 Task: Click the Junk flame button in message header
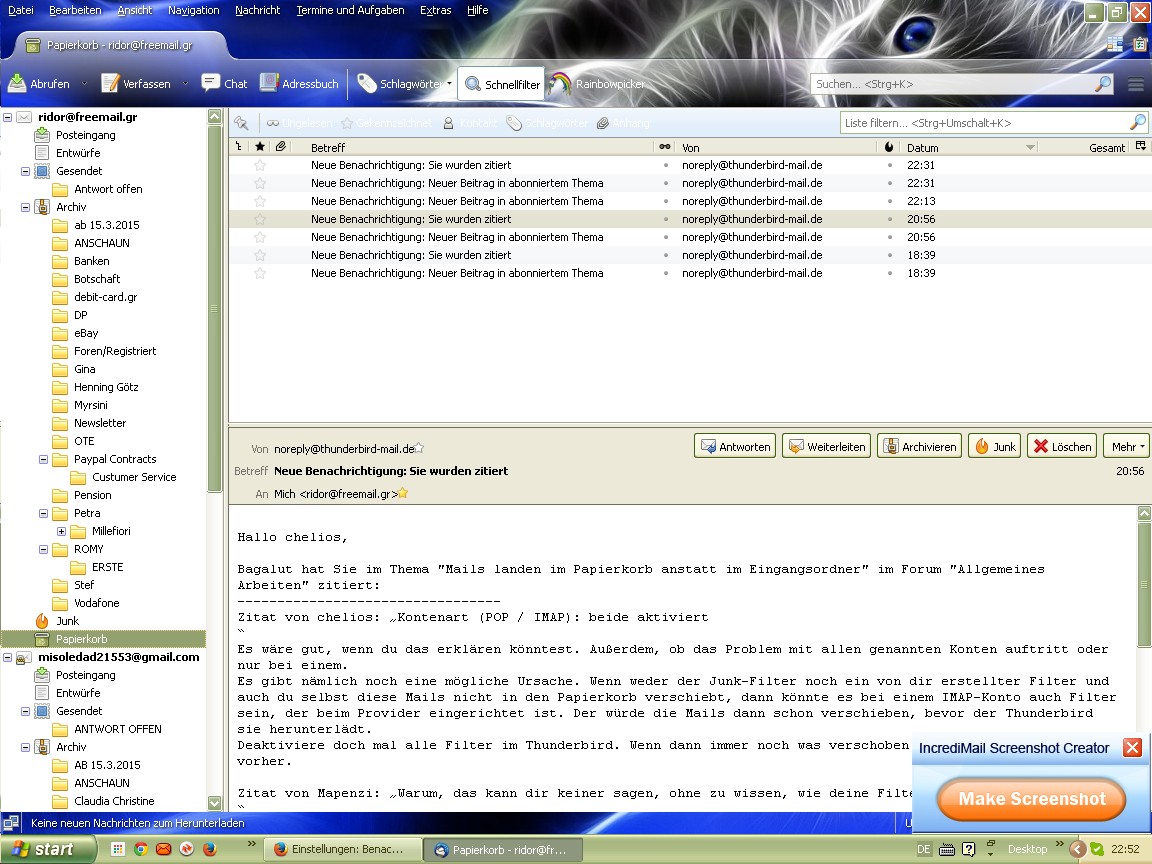(994, 447)
